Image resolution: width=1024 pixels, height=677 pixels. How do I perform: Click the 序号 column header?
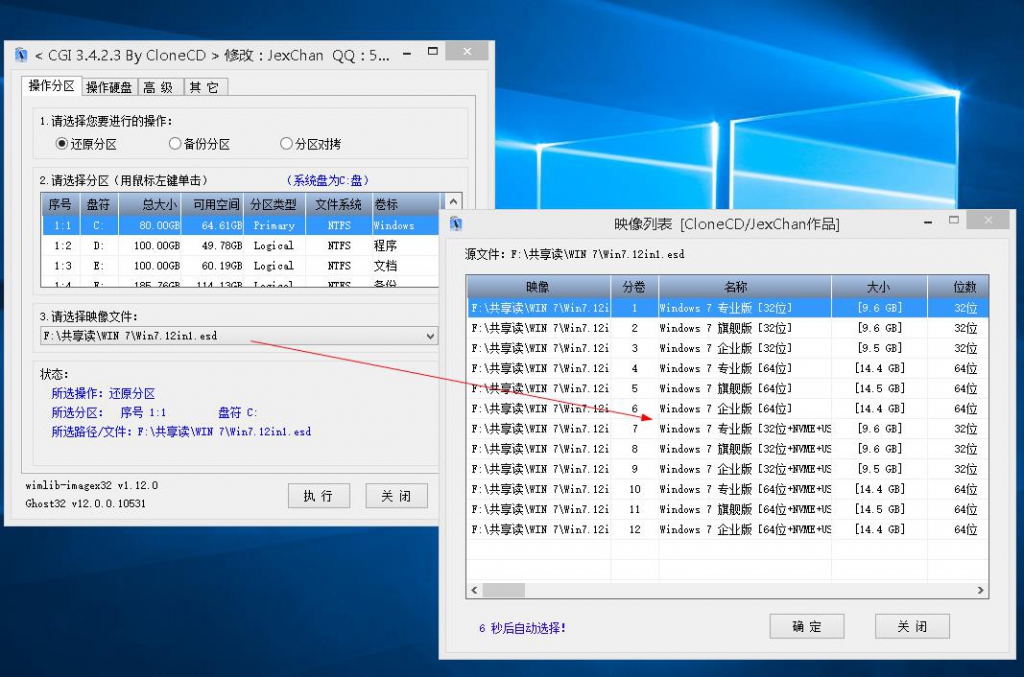(x=60, y=204)
